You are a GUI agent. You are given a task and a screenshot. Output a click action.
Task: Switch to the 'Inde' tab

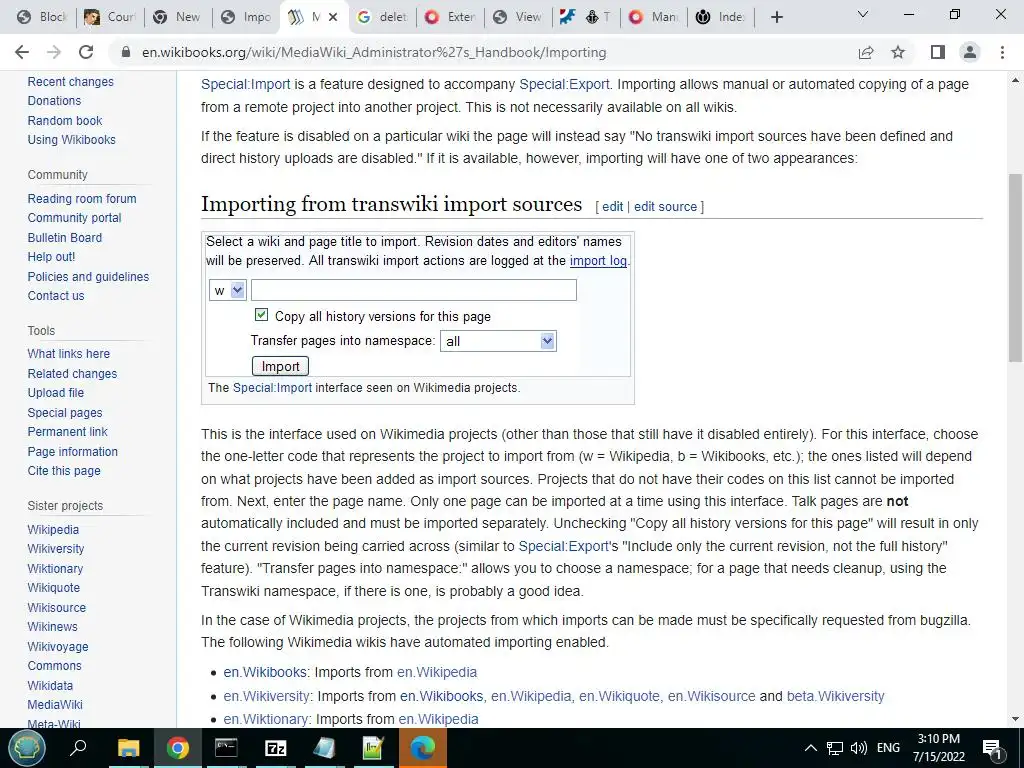721,17
